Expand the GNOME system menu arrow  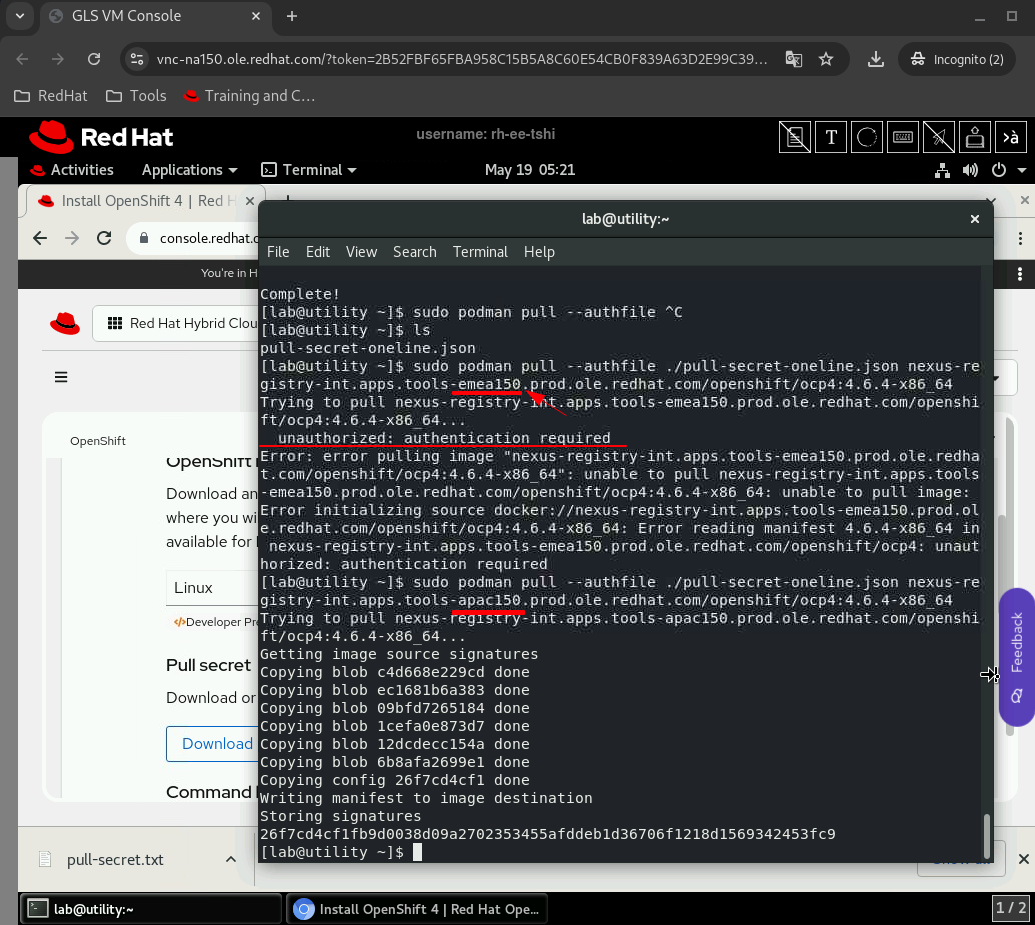click(x=1022, y=170)
